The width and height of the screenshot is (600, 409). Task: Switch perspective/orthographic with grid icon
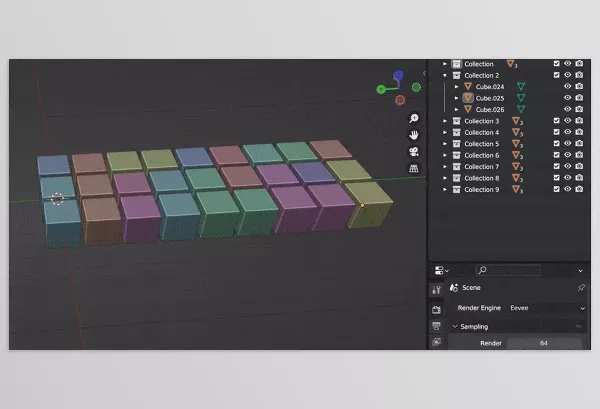(x=414, y=168)
